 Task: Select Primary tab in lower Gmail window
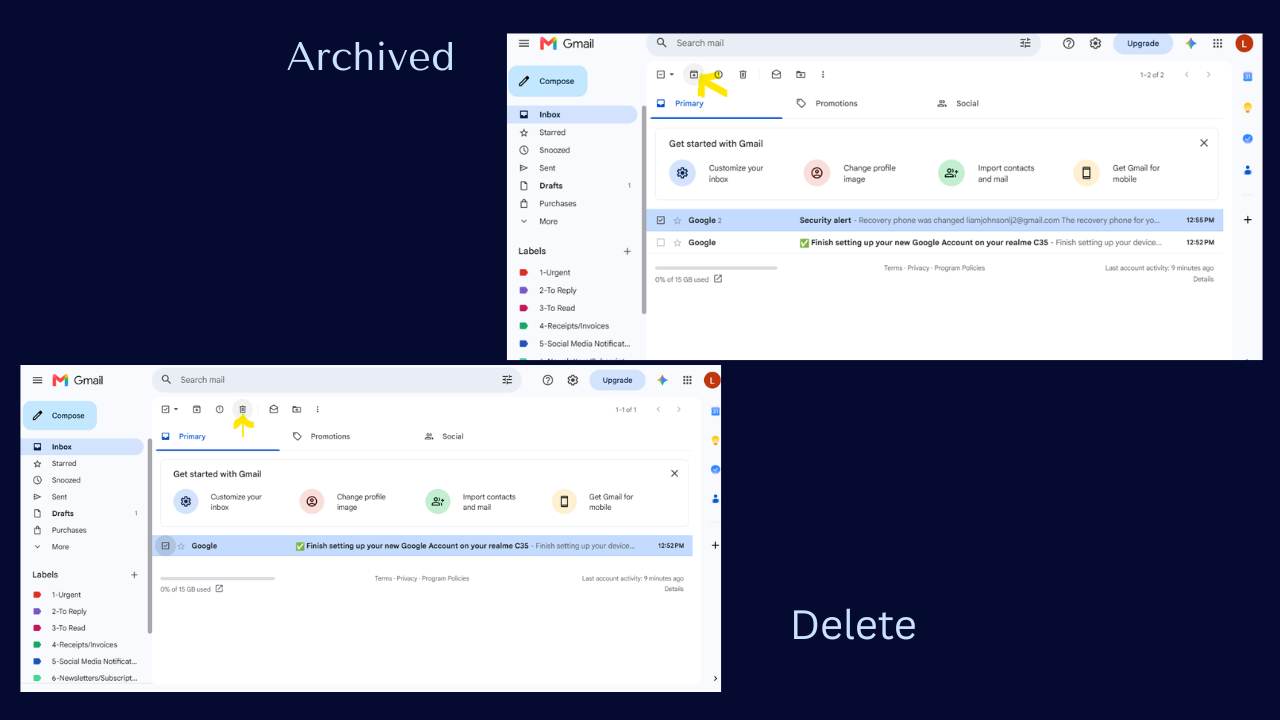pos(216,436)
